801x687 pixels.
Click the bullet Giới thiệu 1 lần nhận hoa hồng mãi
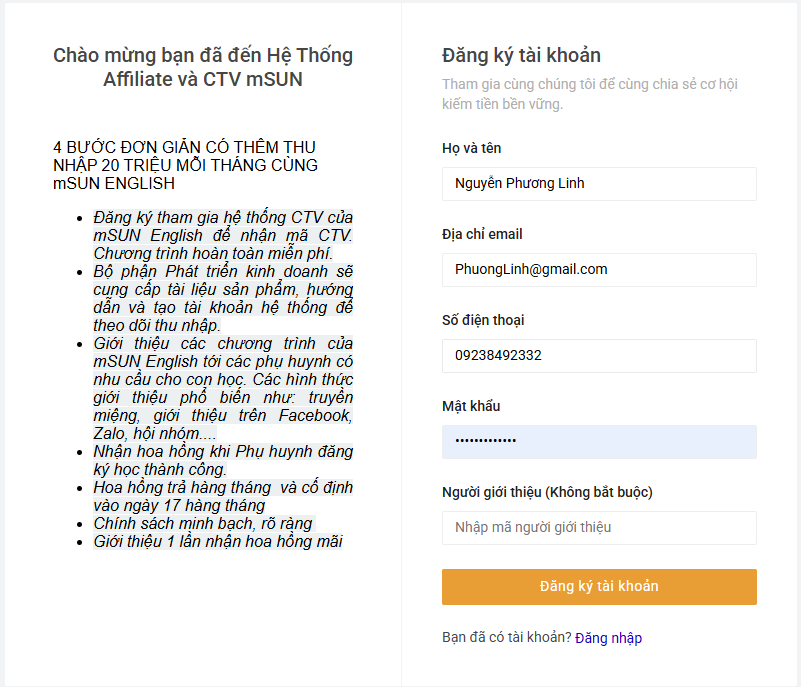coord(218,541)
